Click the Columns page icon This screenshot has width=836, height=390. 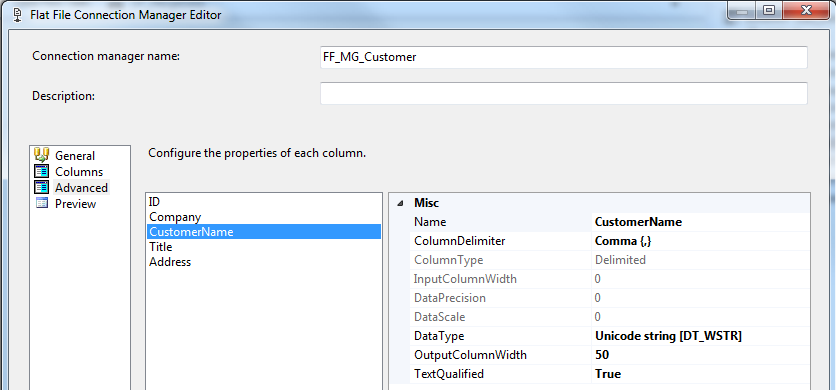pyautogui.click(x=42, y=171)
